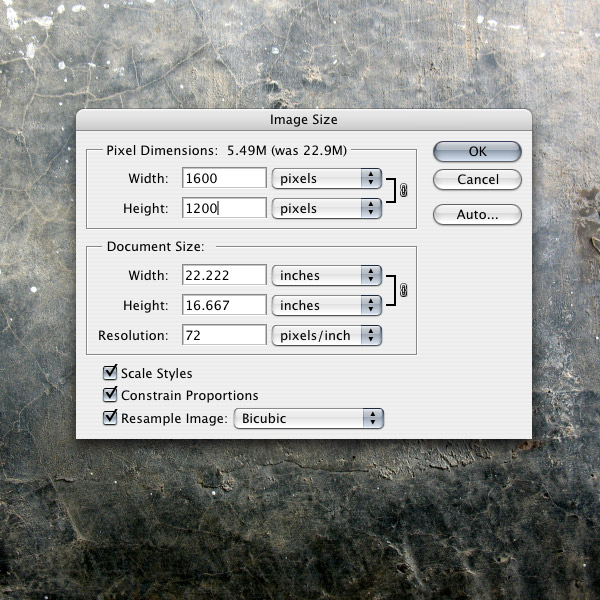Open the pixels/inch resolution units dropdown

click(x=327, y=336)
